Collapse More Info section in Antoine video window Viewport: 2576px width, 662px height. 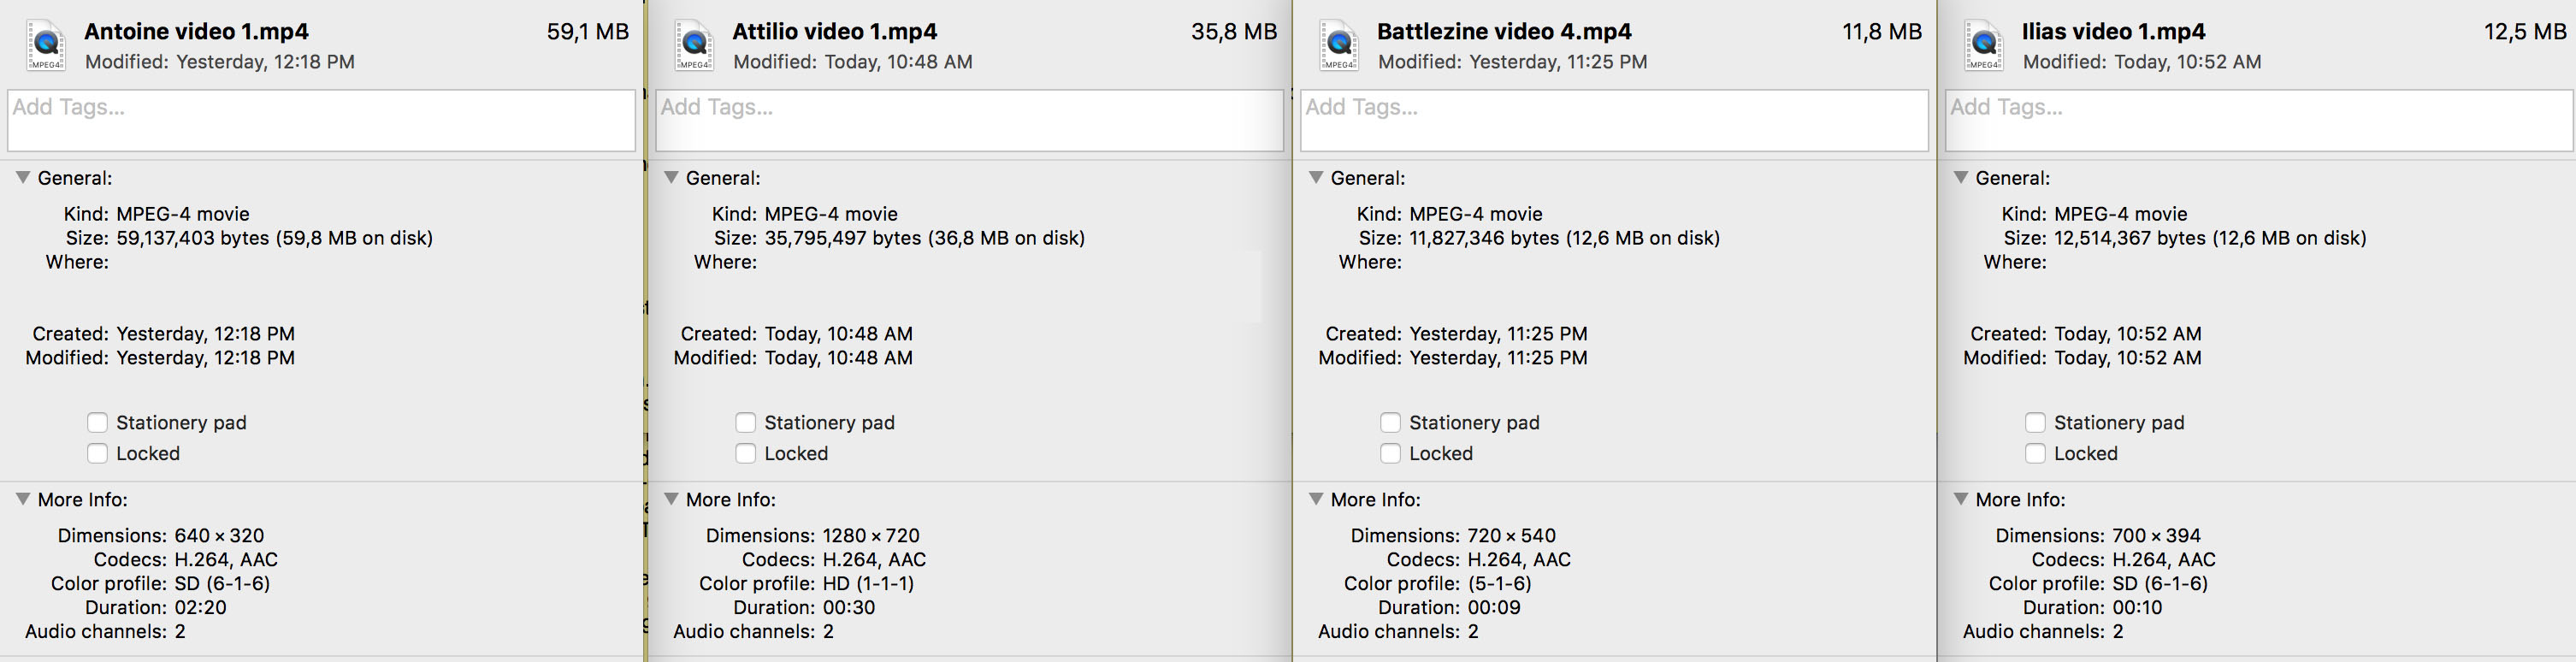(22, 499)
